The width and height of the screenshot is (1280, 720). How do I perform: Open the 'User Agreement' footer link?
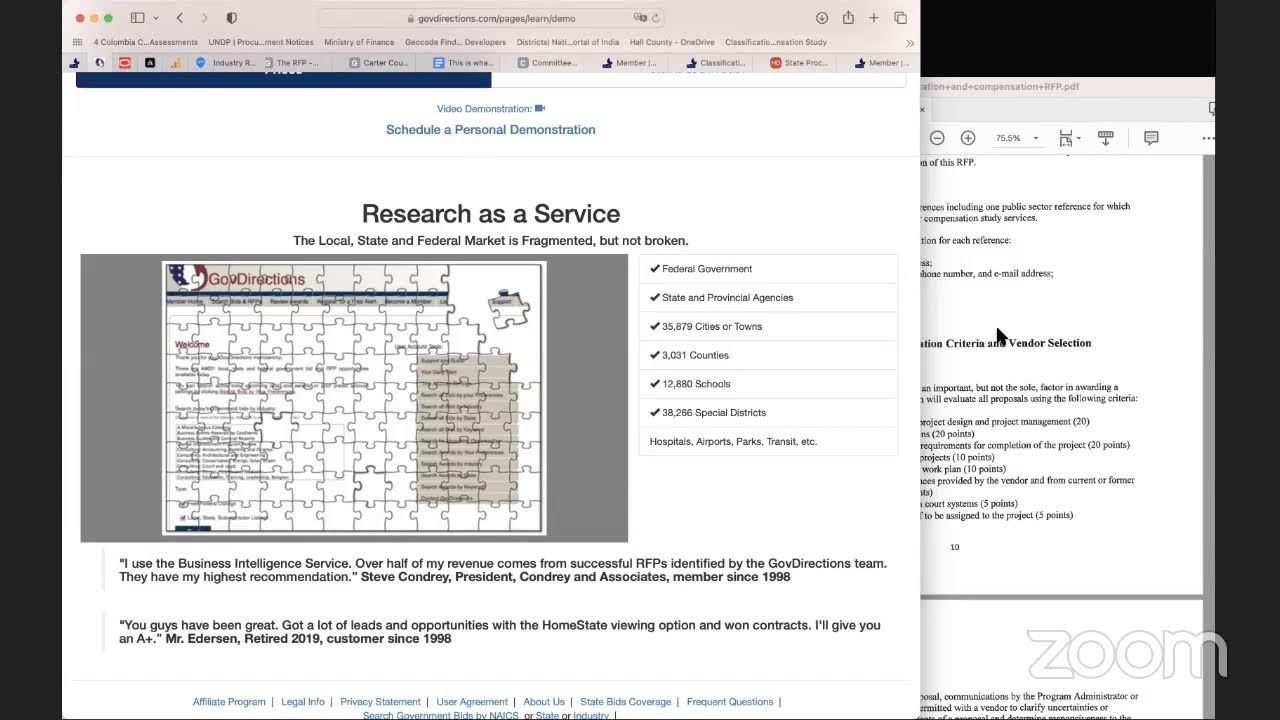coord(472,702)
